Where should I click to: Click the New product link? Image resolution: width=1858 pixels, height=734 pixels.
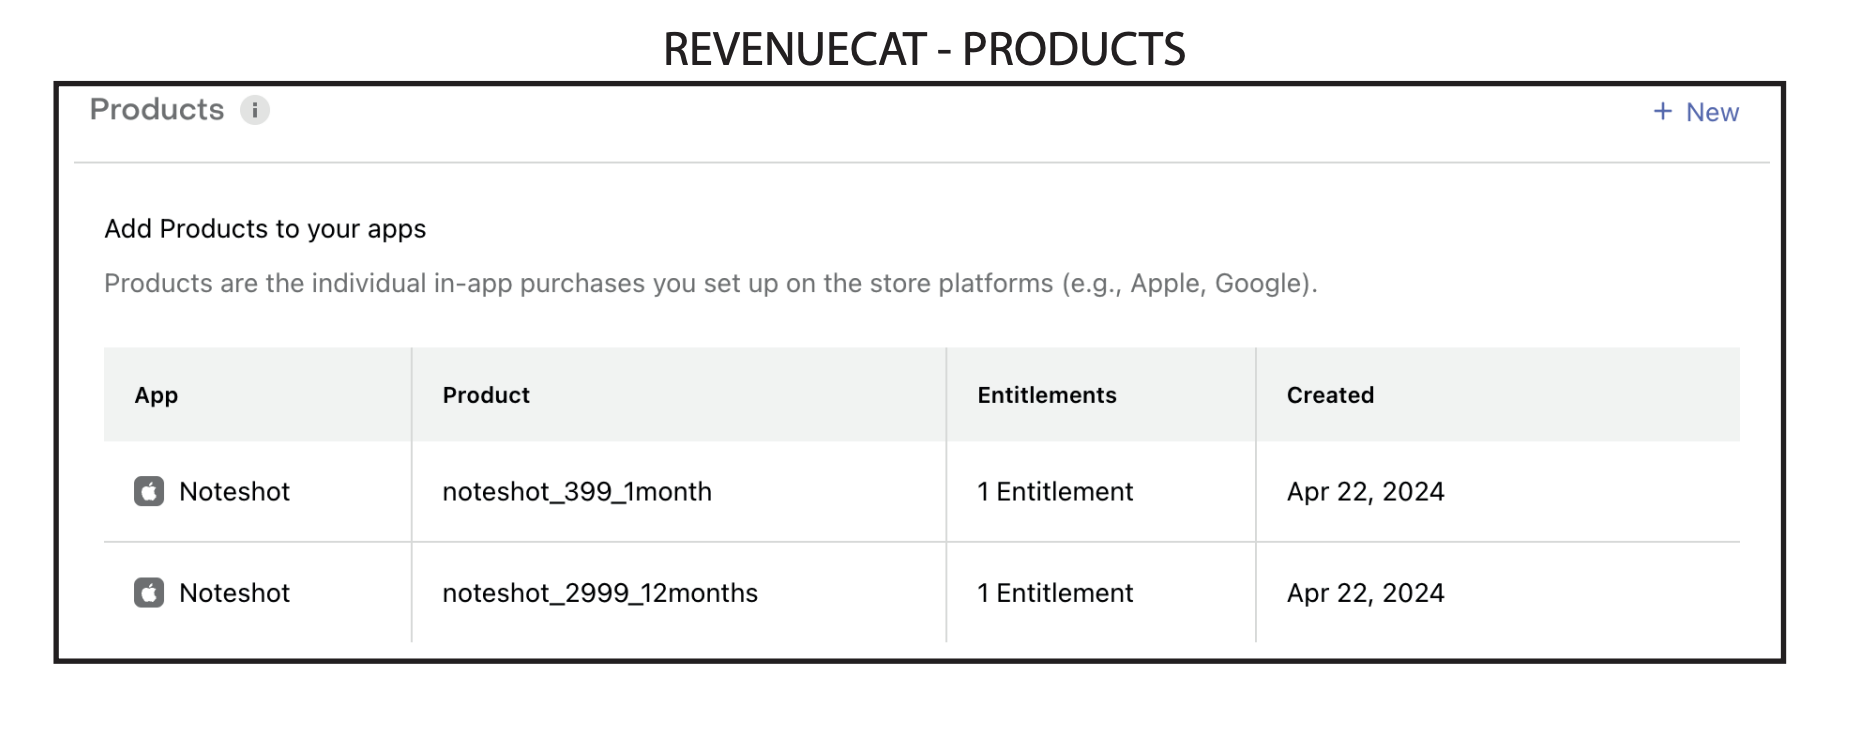pos(1696,112)
